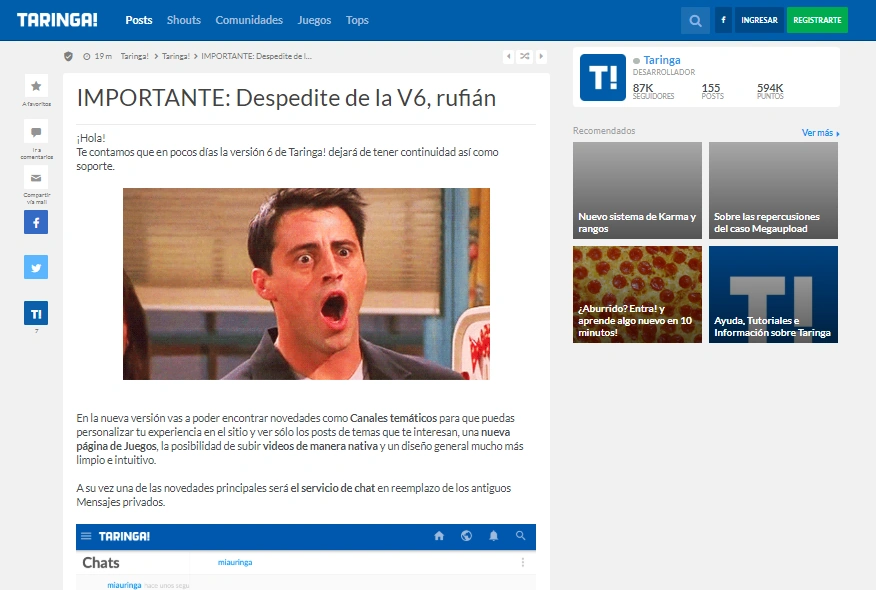The width and height of the screenshot is (876, 590).
Task: Select the shuffle icon near the breadcrumb
Action: tap(524, 57)
